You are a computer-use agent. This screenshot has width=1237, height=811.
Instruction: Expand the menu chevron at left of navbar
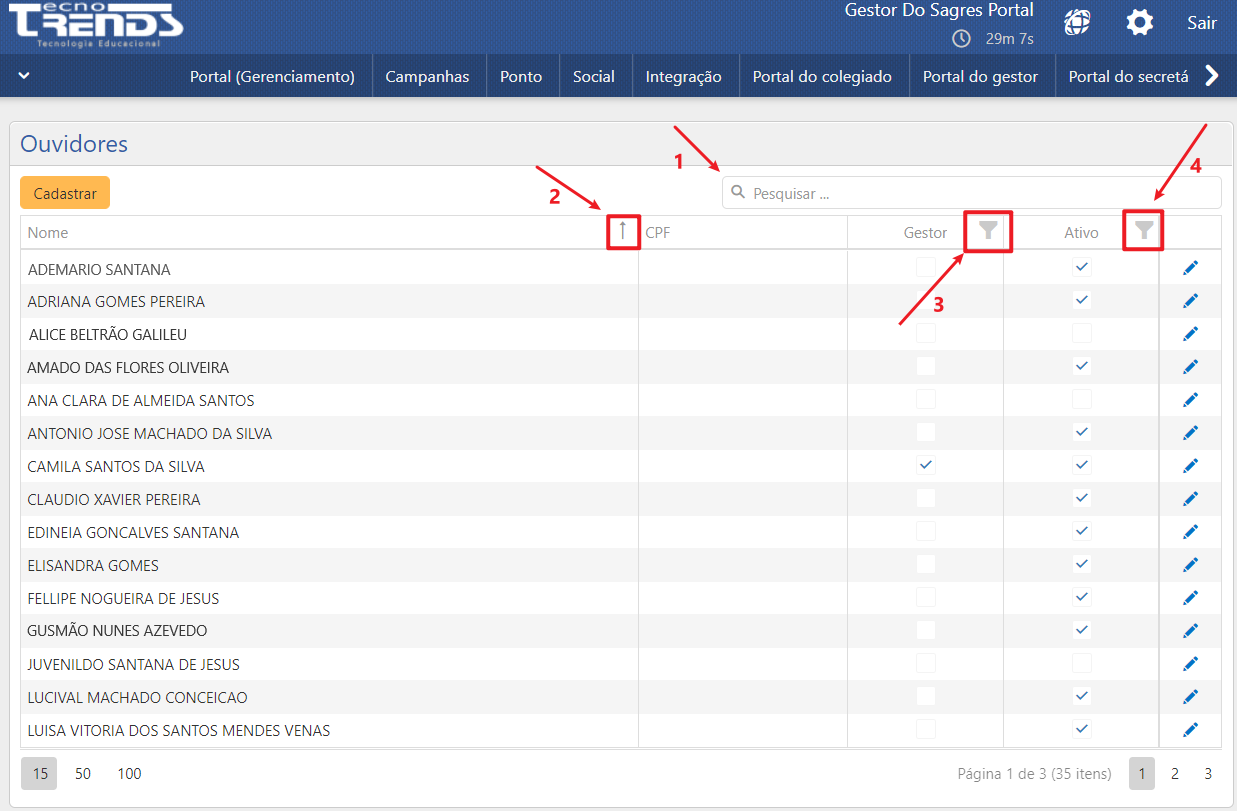(x=24, y=76)
